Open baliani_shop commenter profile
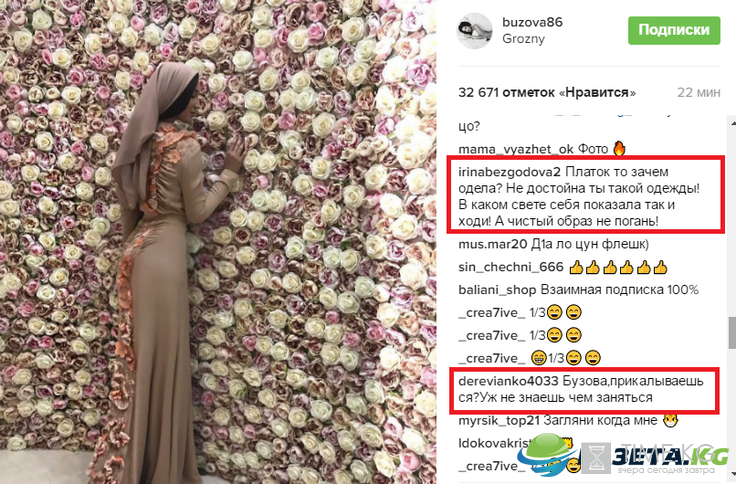 497,290
